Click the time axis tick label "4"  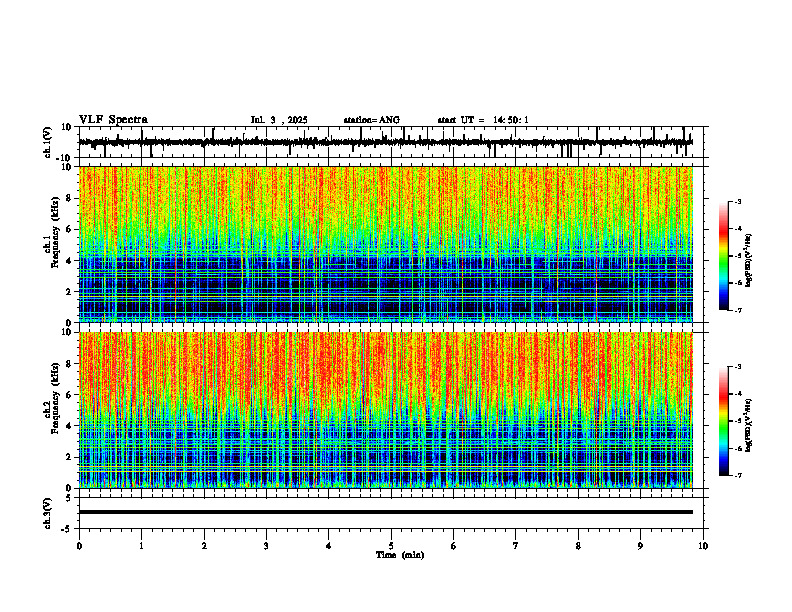pyautogui.click(x=329, y=546)
